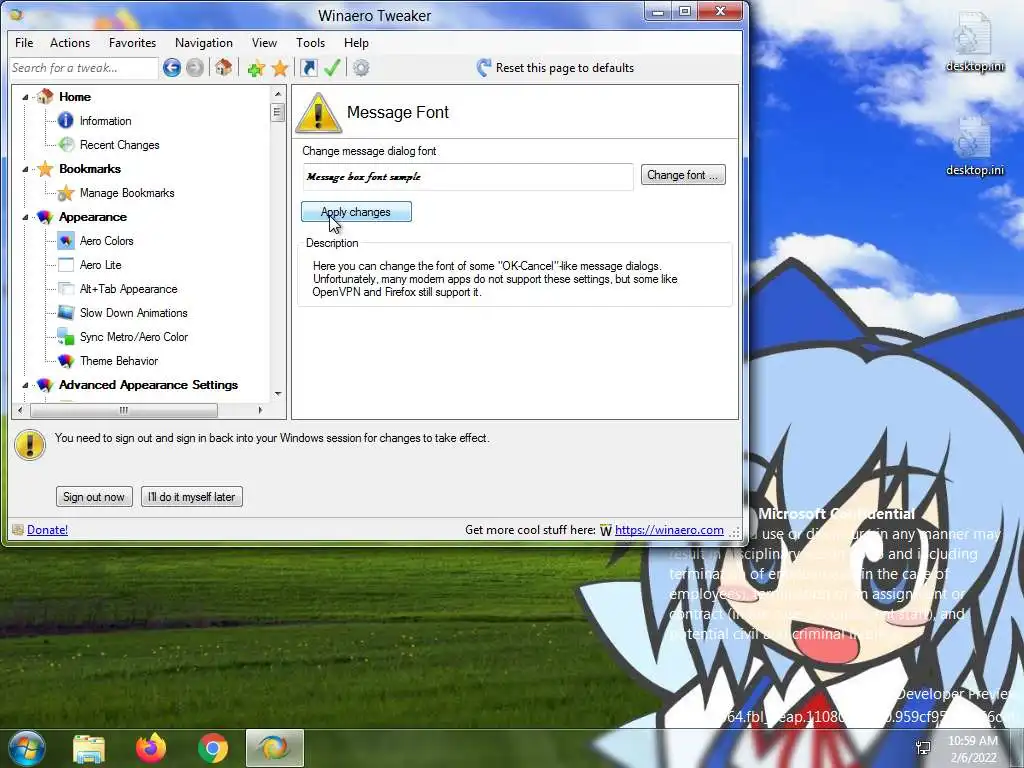Select the top desktop.ini desktop file

coord(974,42)
